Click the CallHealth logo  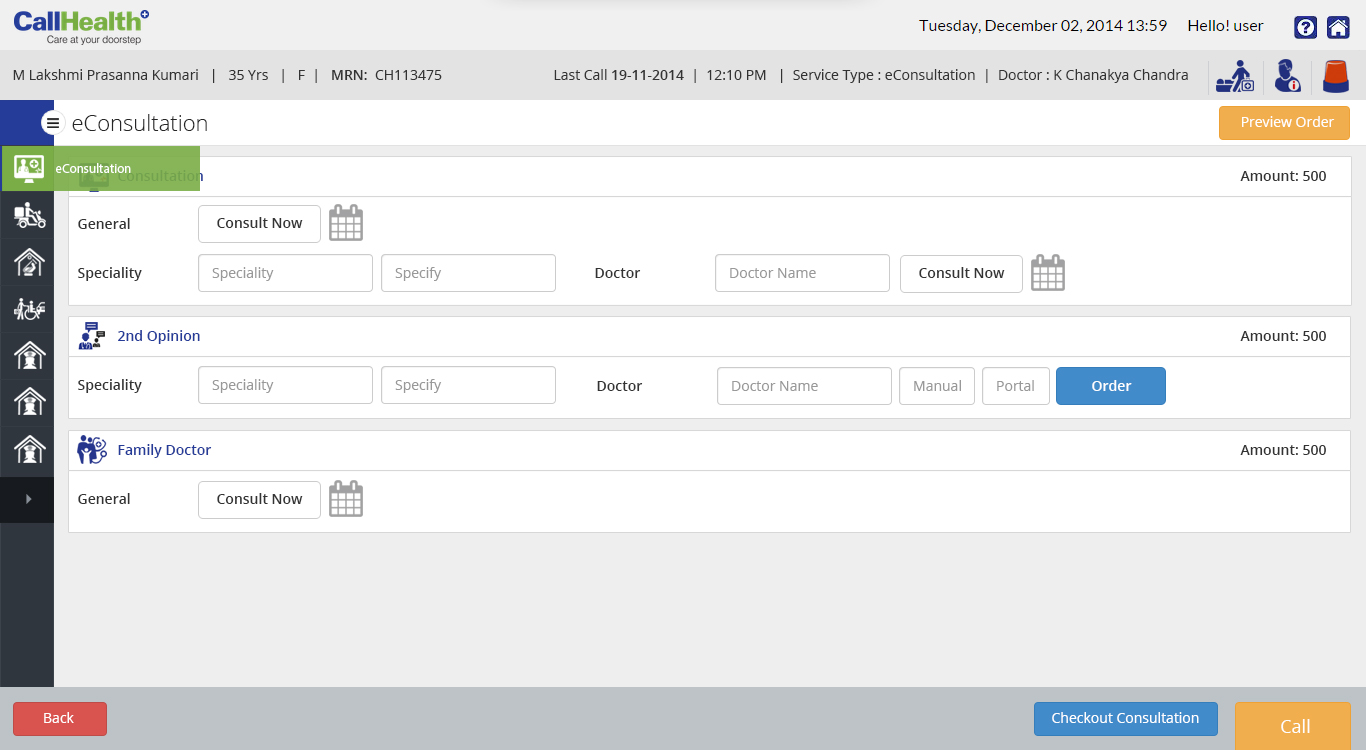tap(81, 26)
